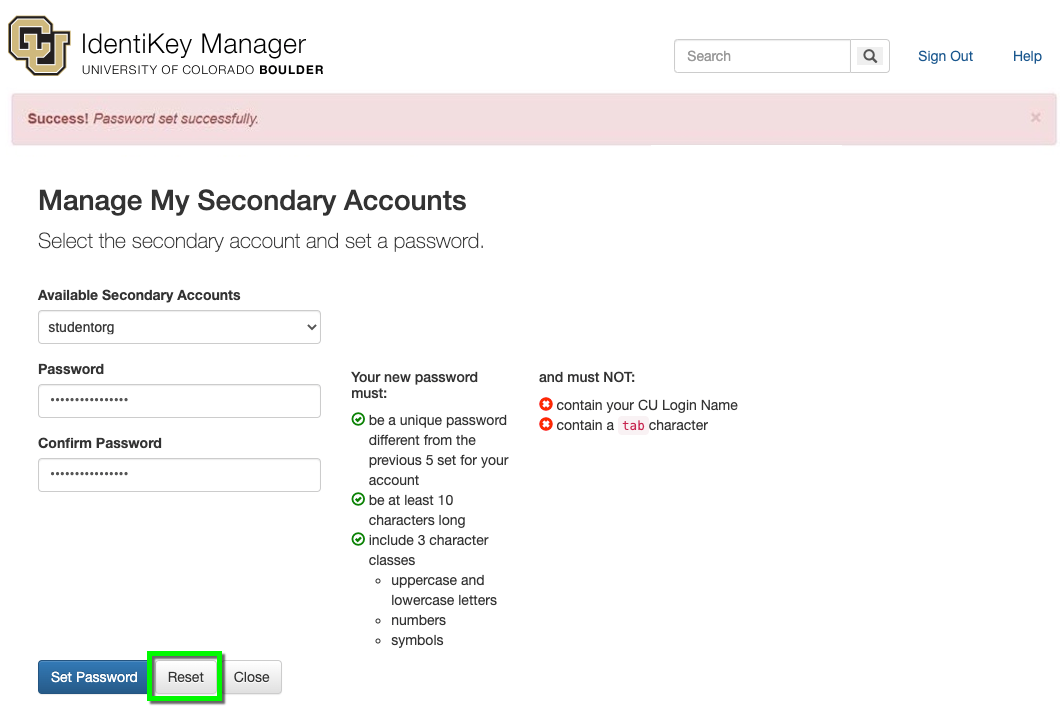Click the IdentiKey Manager title text
This screenshot has width=1060, height=715.
click(x=193, y=45)
